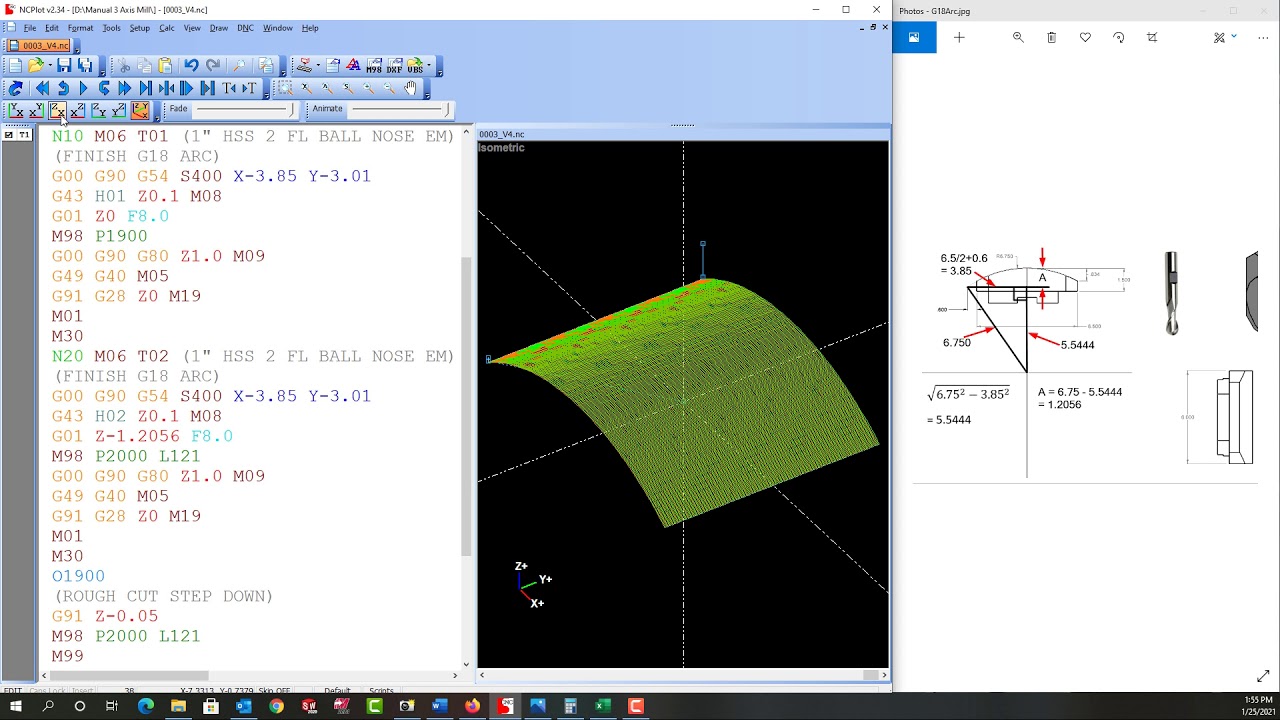Screen dimensions: 1280x720
Task: Play the toolpath animation forward
Action: [84, 88]
